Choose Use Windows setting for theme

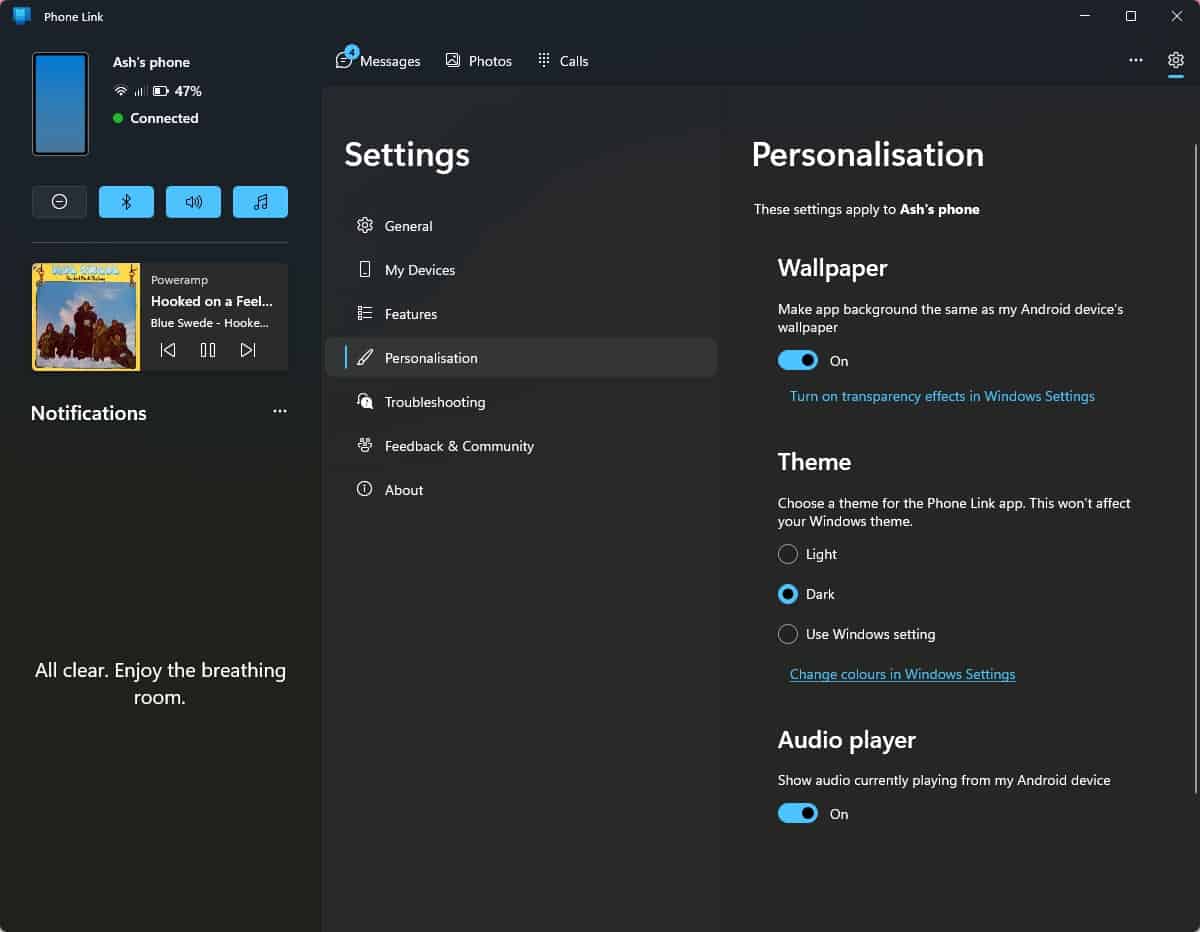[x=787, y=634]
